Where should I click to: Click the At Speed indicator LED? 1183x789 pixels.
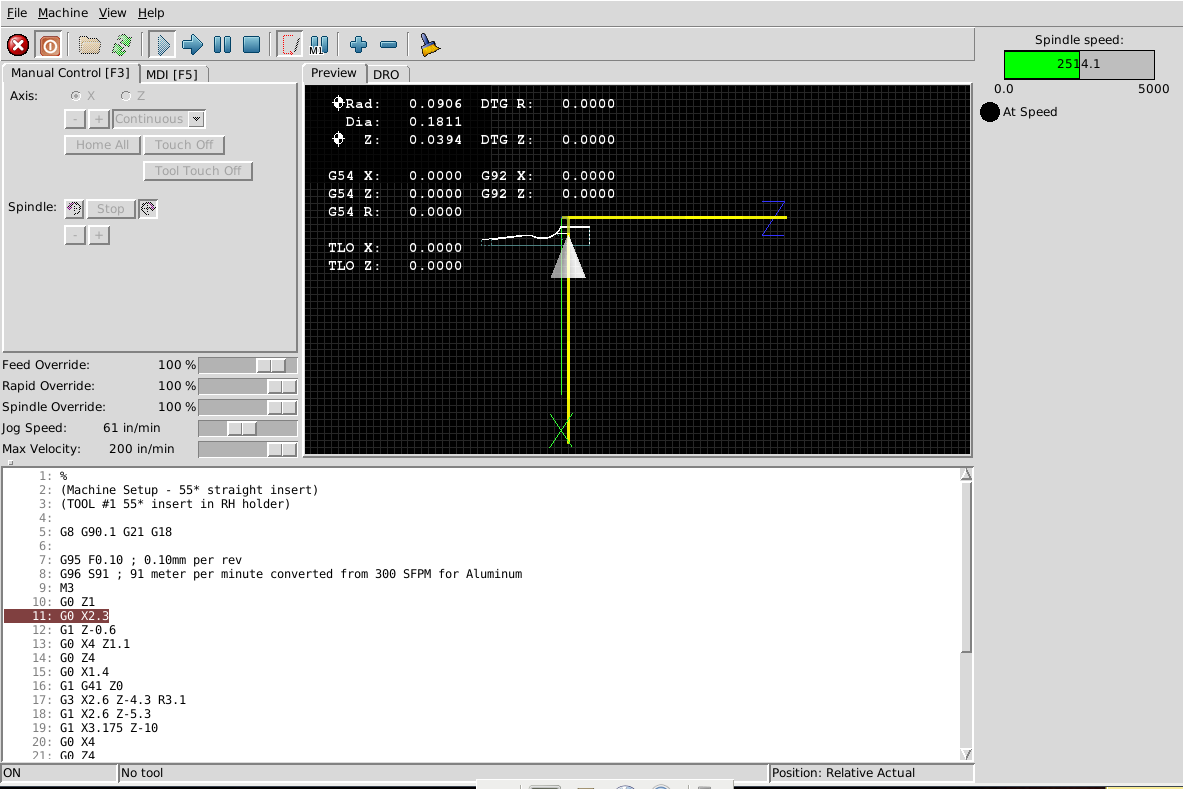990,112
